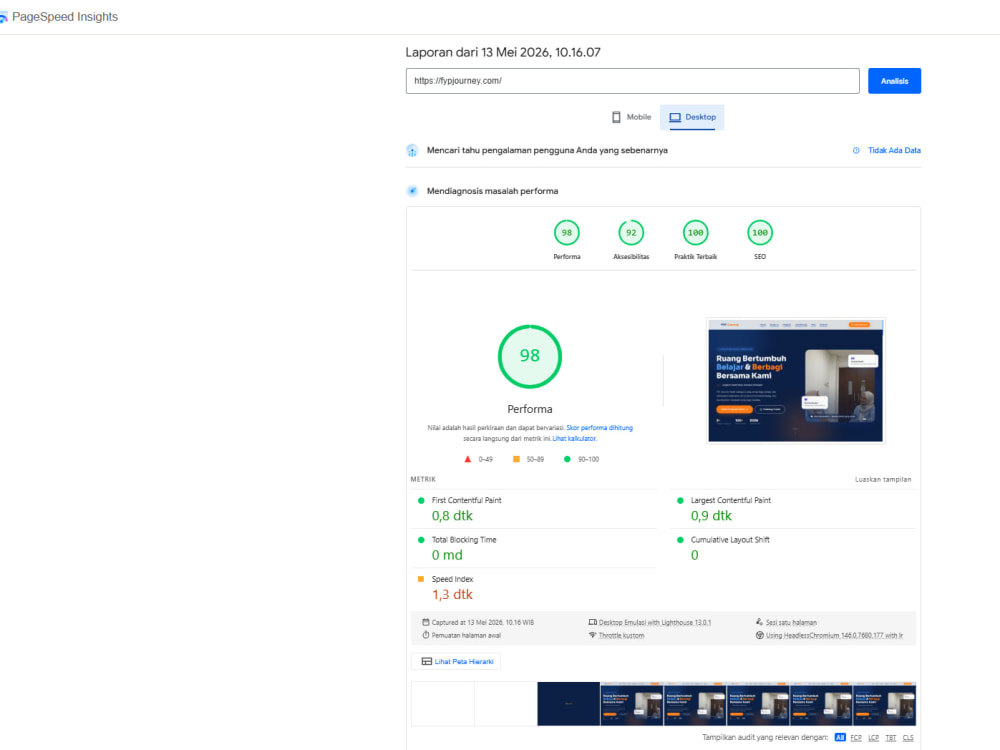Click the green circle 90–100 legend icon

click(x=567, y=459)
